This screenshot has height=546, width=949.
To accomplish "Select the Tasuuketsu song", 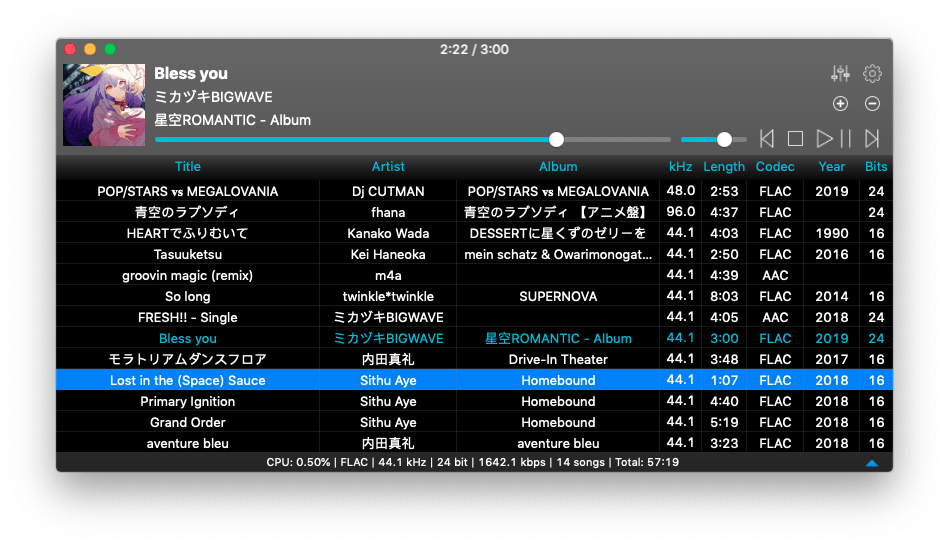I will pos(188,254).
